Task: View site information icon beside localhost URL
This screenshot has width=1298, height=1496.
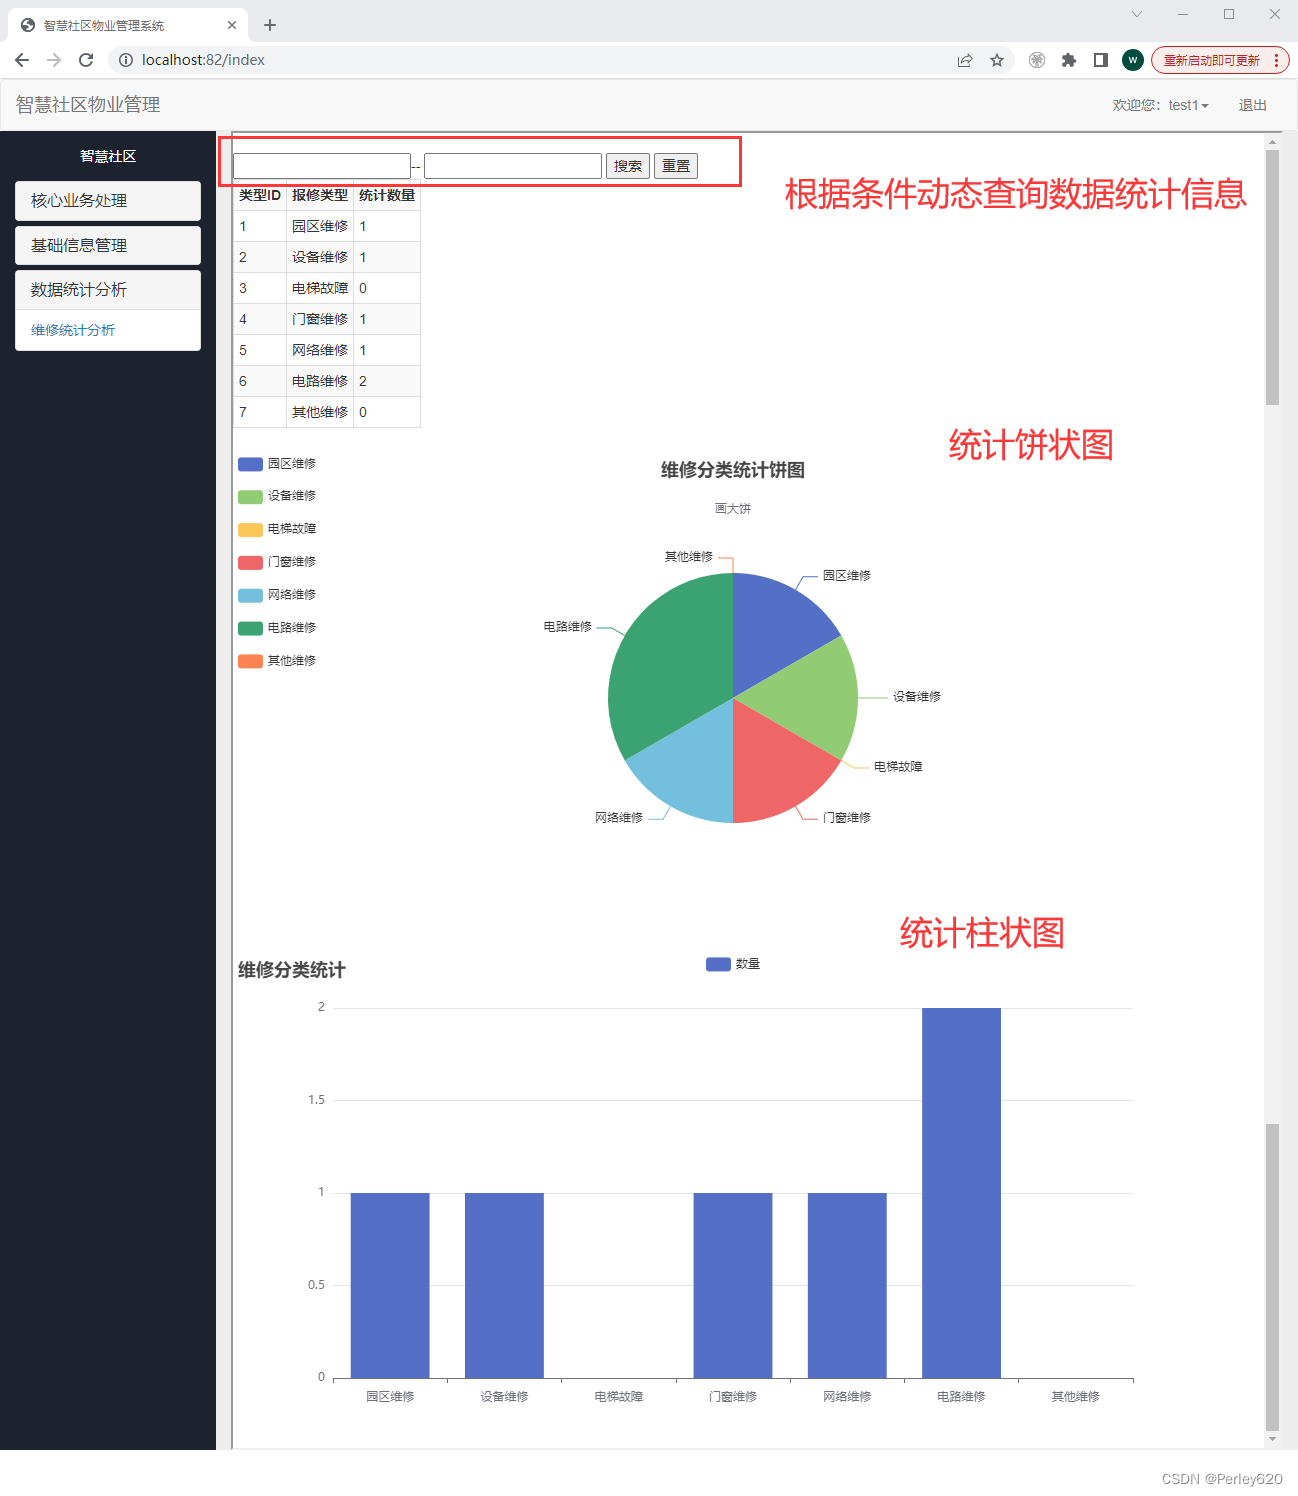Action: tap(126, 60)
